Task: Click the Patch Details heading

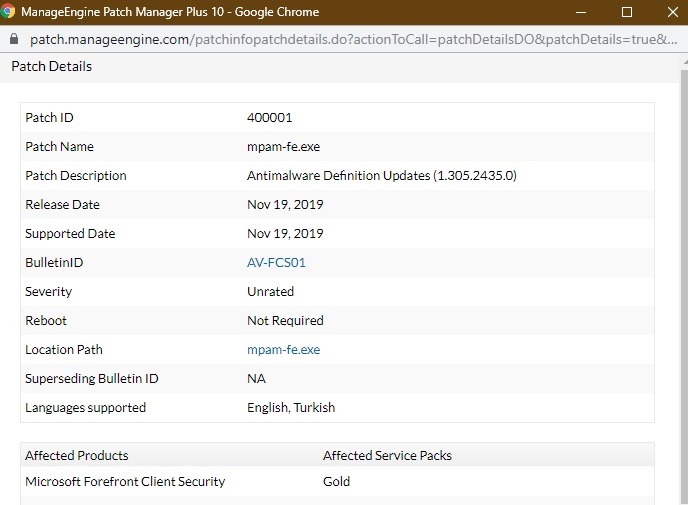Action: click(x=52, y=66)
